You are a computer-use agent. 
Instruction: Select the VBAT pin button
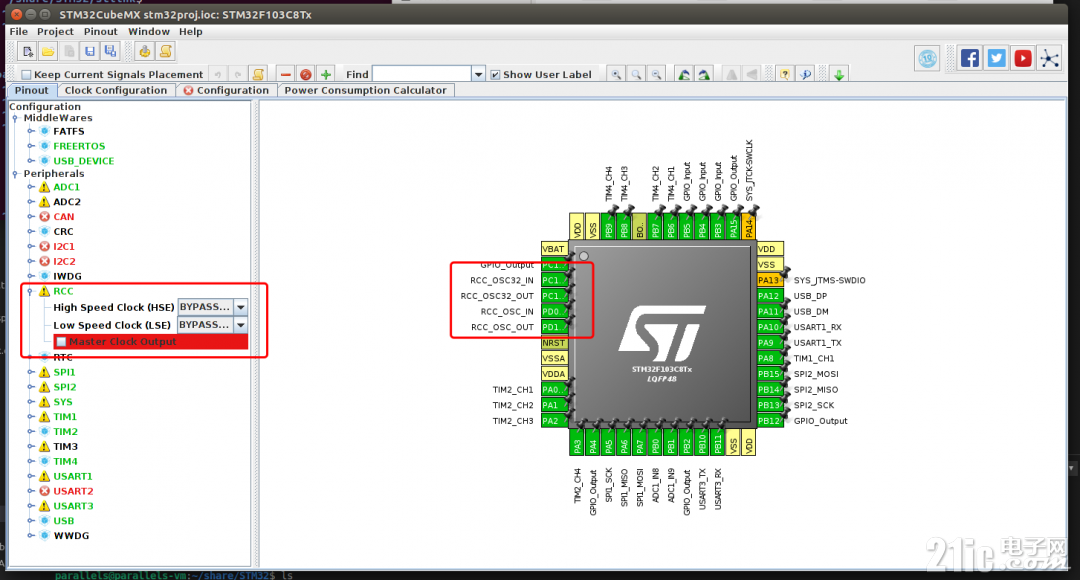coord(554,249)
